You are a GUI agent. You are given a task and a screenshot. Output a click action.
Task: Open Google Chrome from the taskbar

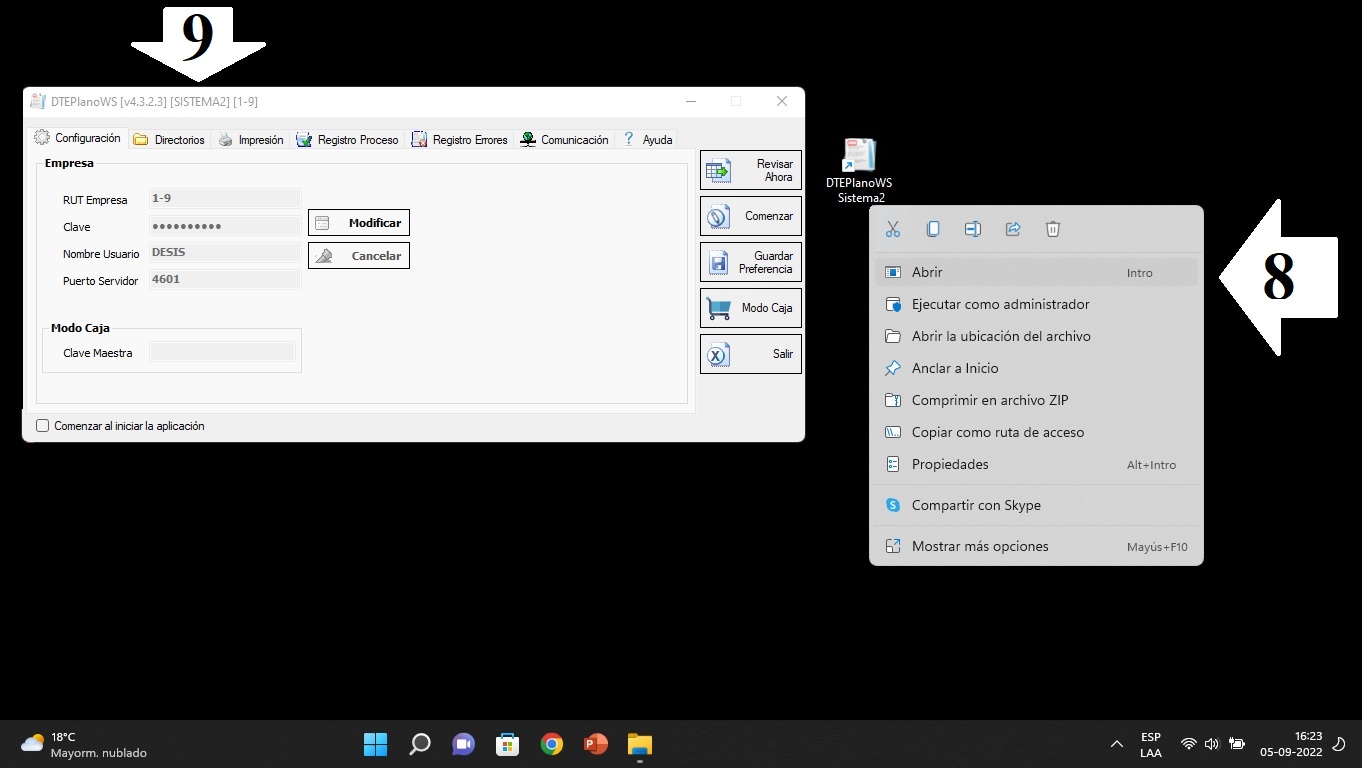click(551, 744)
